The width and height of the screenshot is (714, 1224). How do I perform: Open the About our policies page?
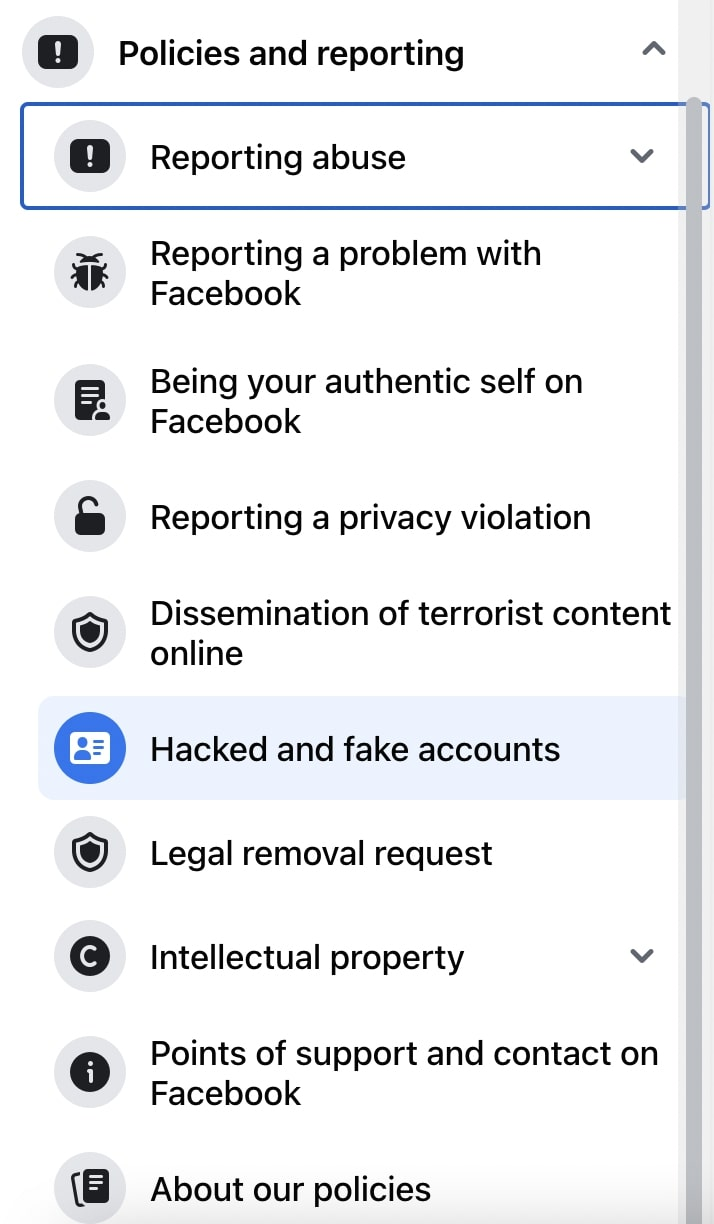tap(290, 1188)
